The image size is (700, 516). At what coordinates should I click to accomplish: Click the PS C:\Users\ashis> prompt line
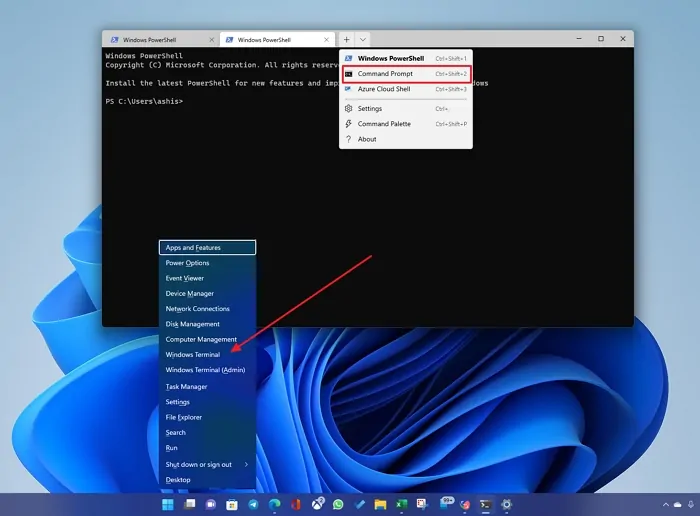(144, 101)
